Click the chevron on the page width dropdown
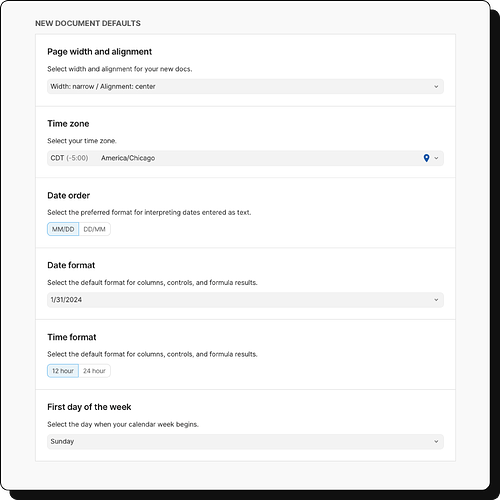This screenshot has width=500, height=500. (x=436, y=87)
